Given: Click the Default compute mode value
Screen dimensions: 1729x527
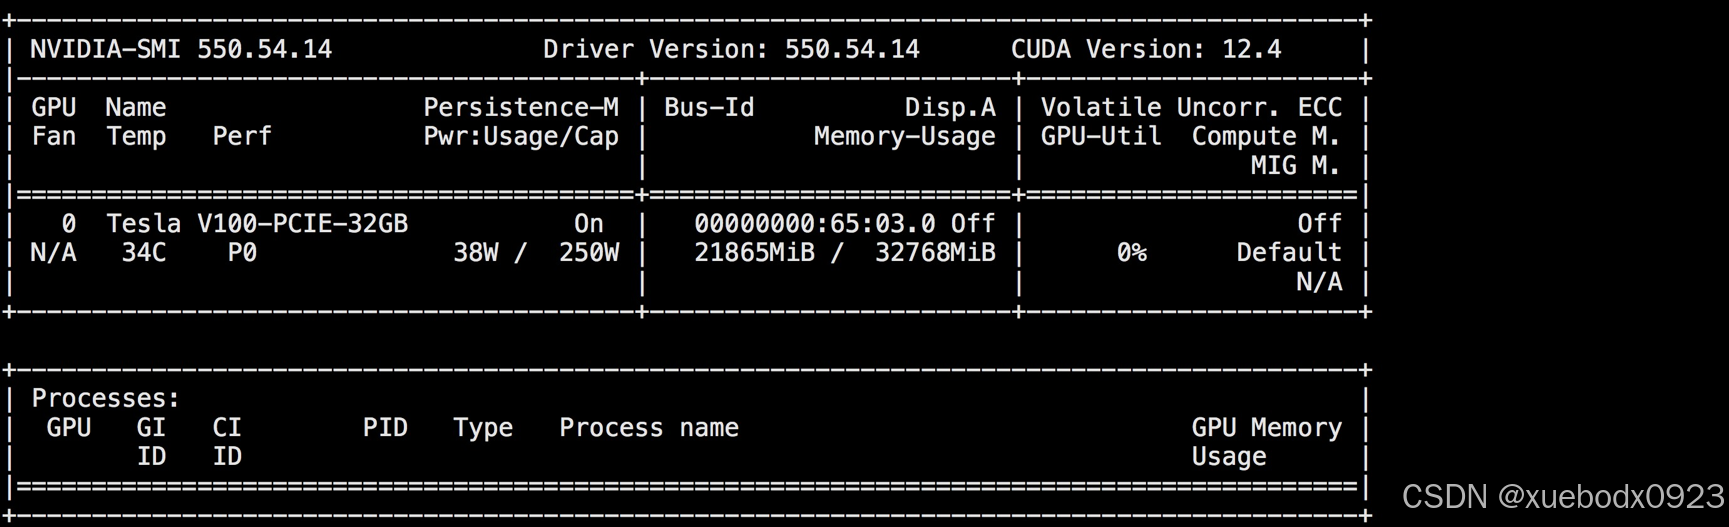Looking at the screenshot, I should coord(1289,252).
